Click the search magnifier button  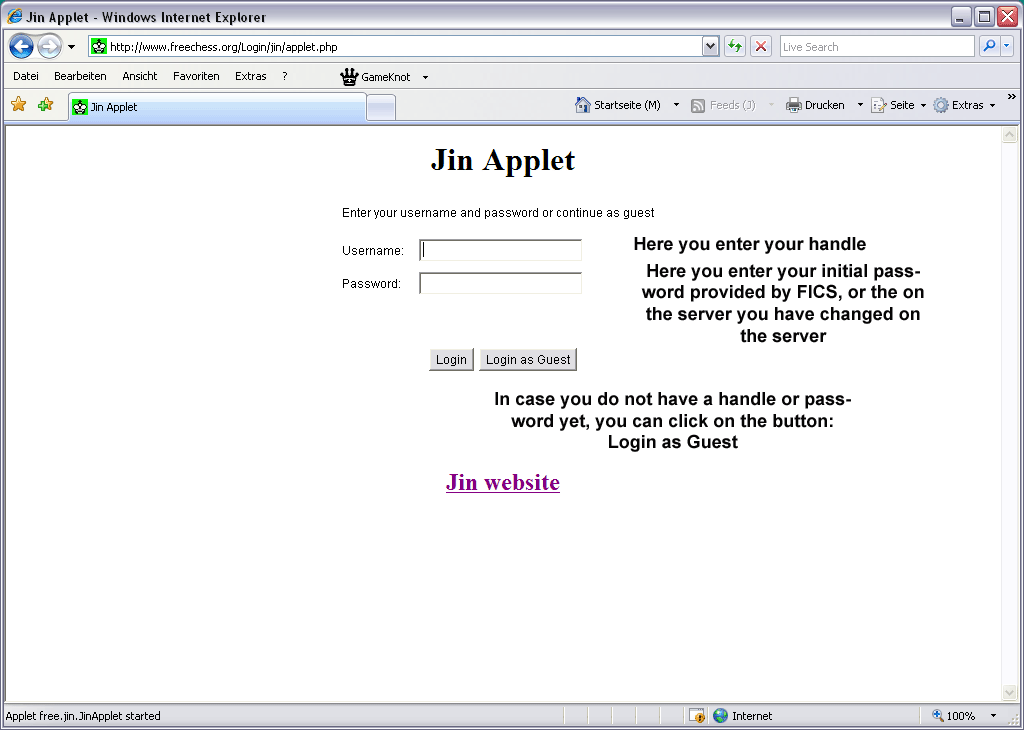[x=989, y=46]
